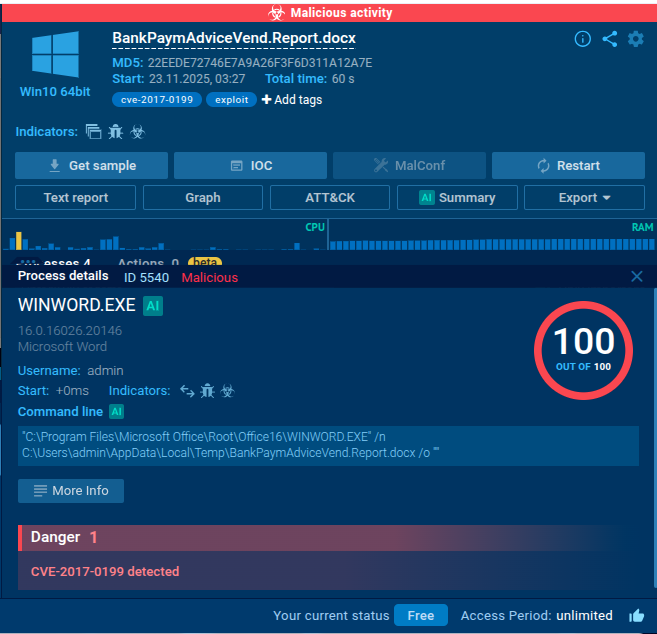The image size is (657, 634).
Task: Click the RAM usage graph
Action: pyautogui.click(x=492, y=235)
